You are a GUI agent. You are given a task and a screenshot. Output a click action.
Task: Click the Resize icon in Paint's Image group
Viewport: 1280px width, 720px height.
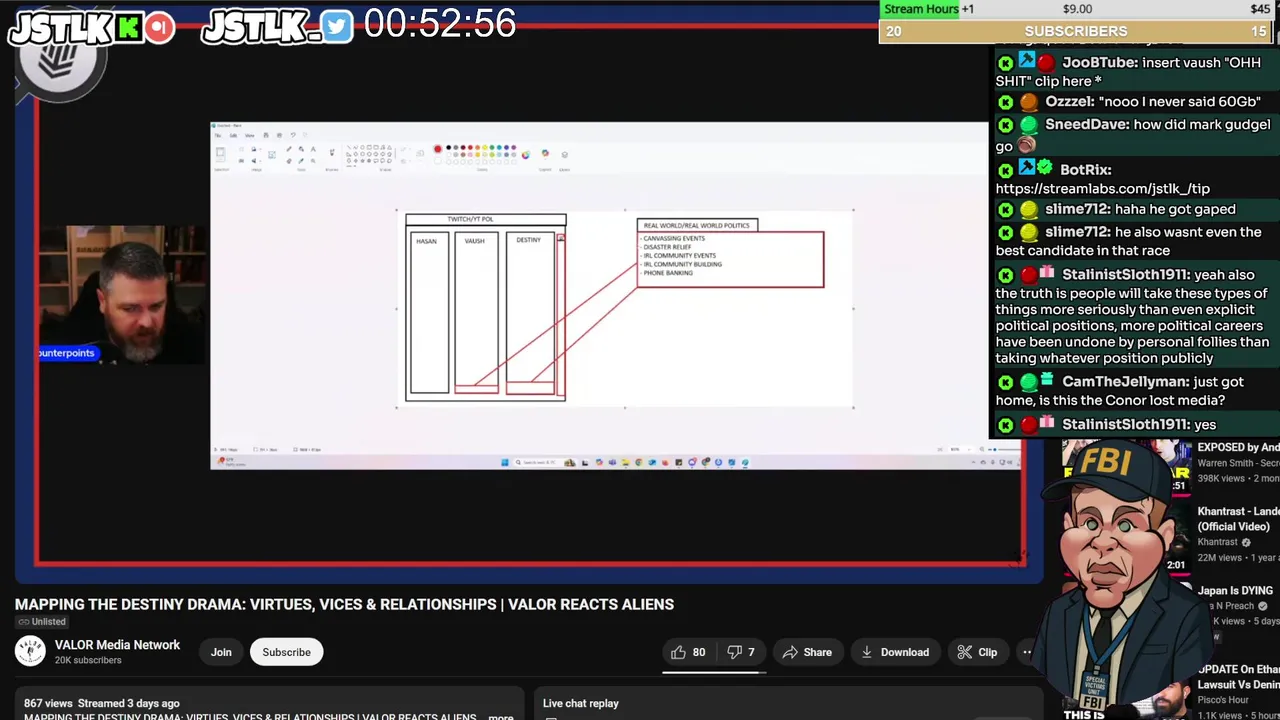(241, 161)
